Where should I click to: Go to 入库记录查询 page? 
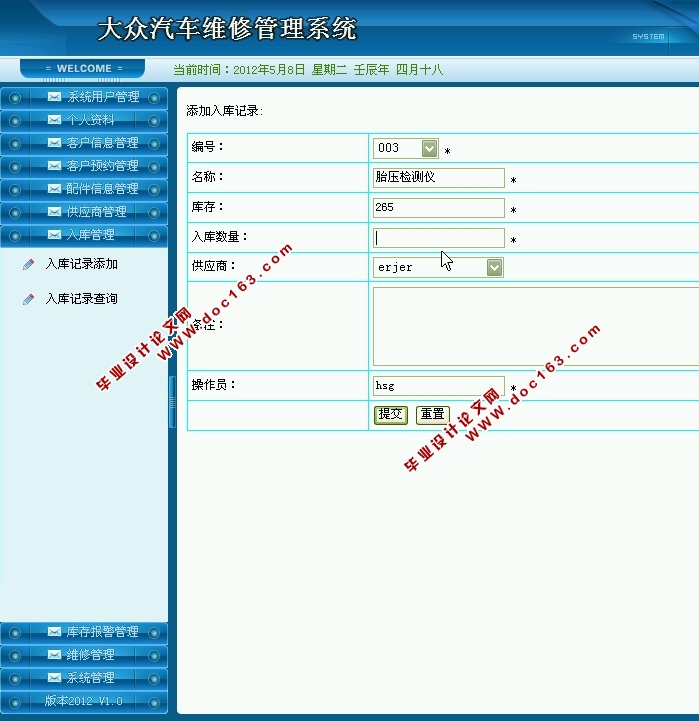81,299
